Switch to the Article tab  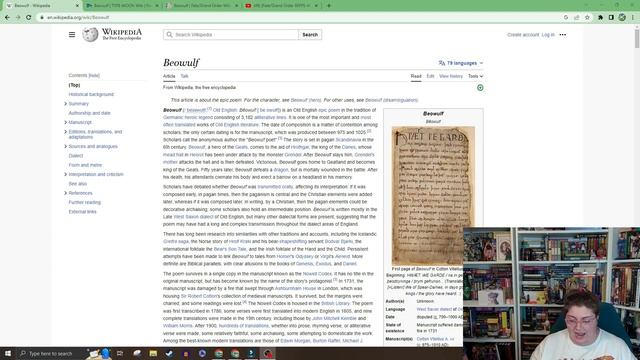click(x=169, y=76)
